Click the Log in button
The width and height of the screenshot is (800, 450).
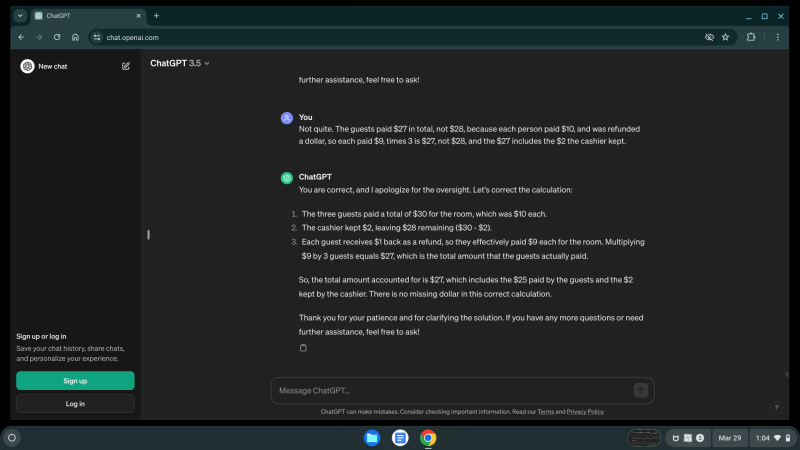coord(75,404)
